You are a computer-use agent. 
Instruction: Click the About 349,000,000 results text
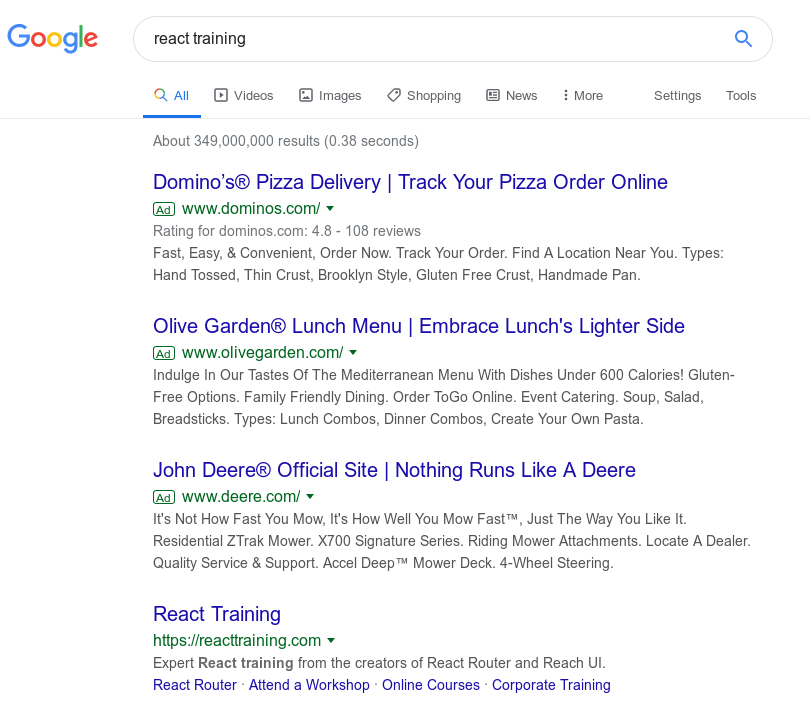coord(286,141)
